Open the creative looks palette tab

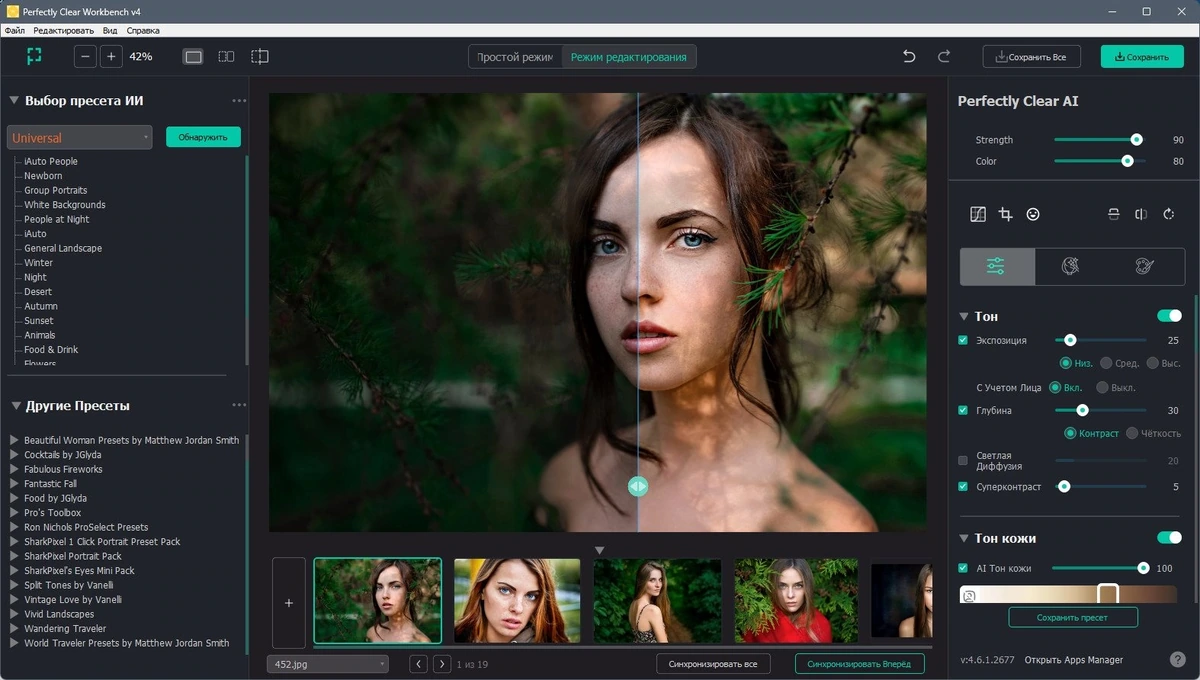(x=1145, y=266)
